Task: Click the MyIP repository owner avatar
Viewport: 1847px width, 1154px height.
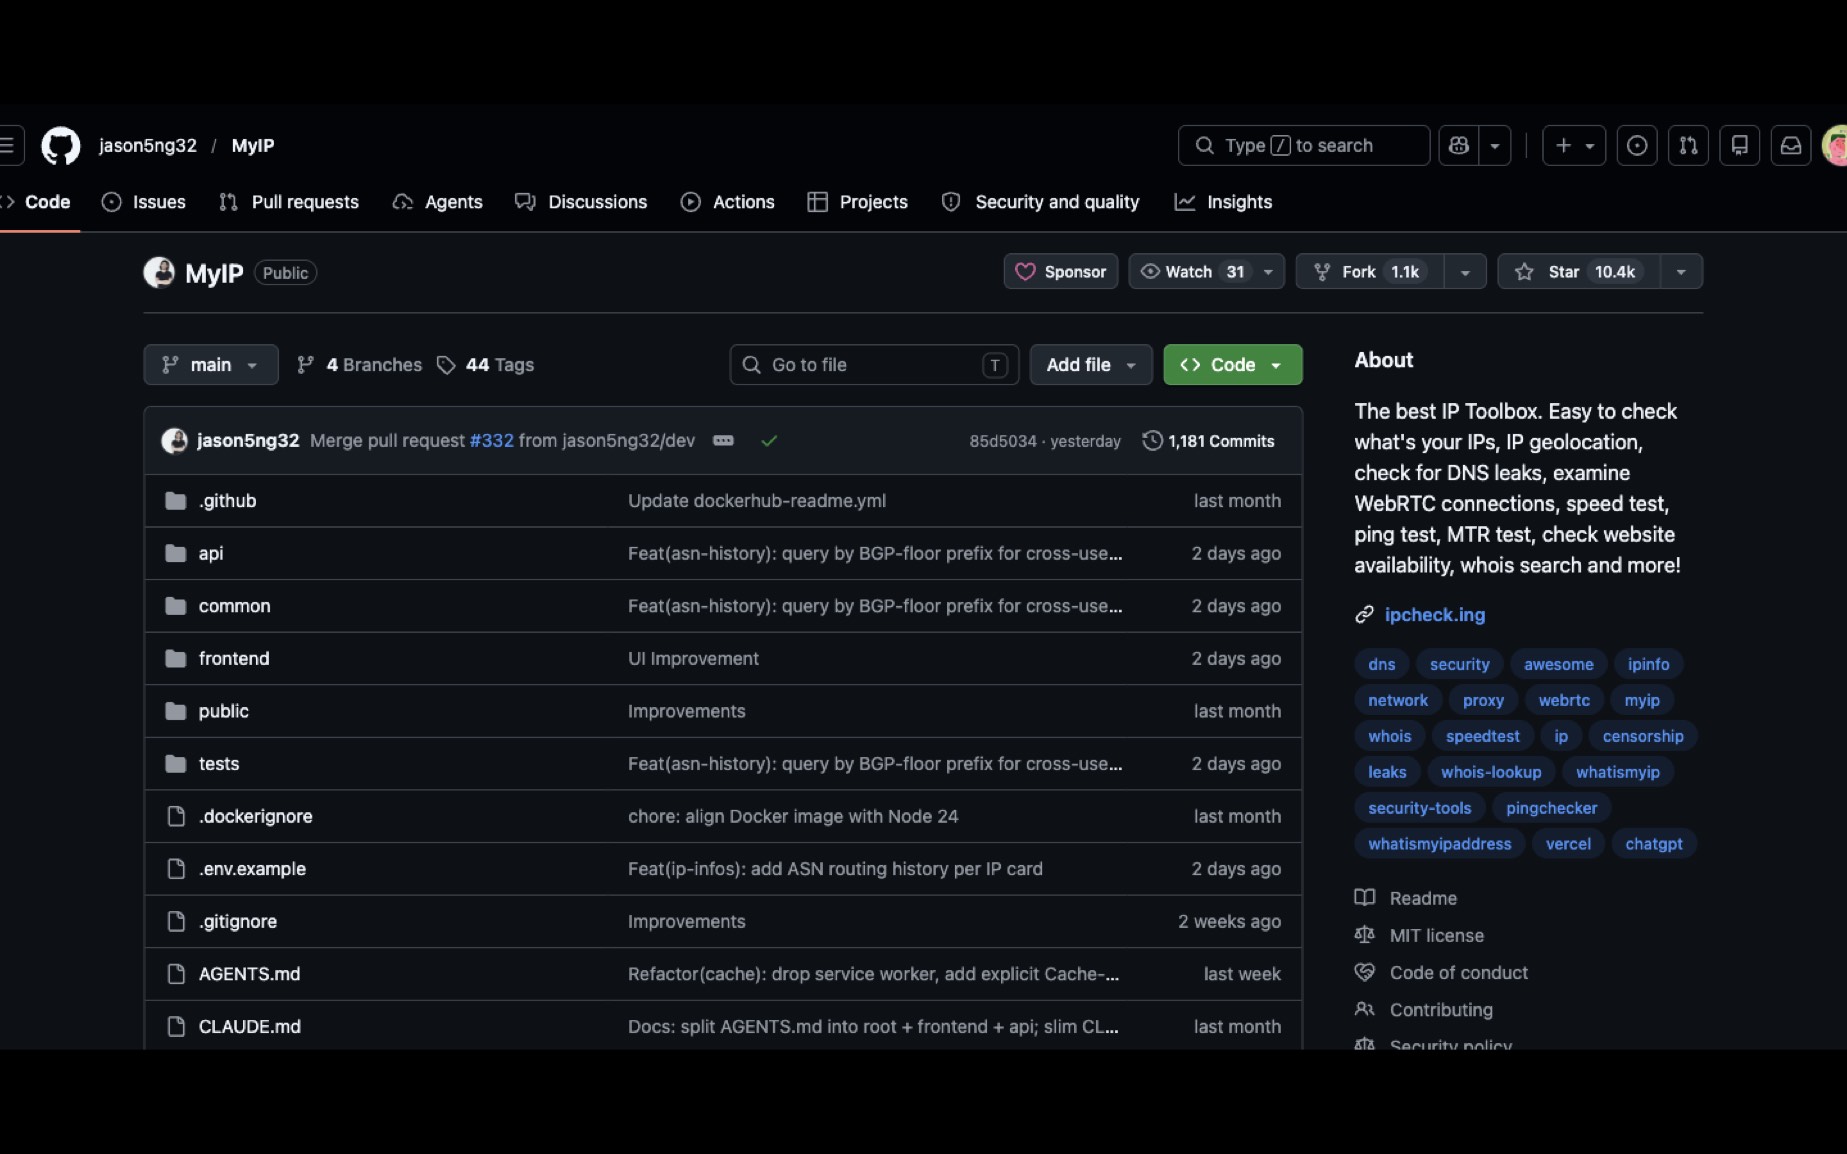Action: pos(159,272)
